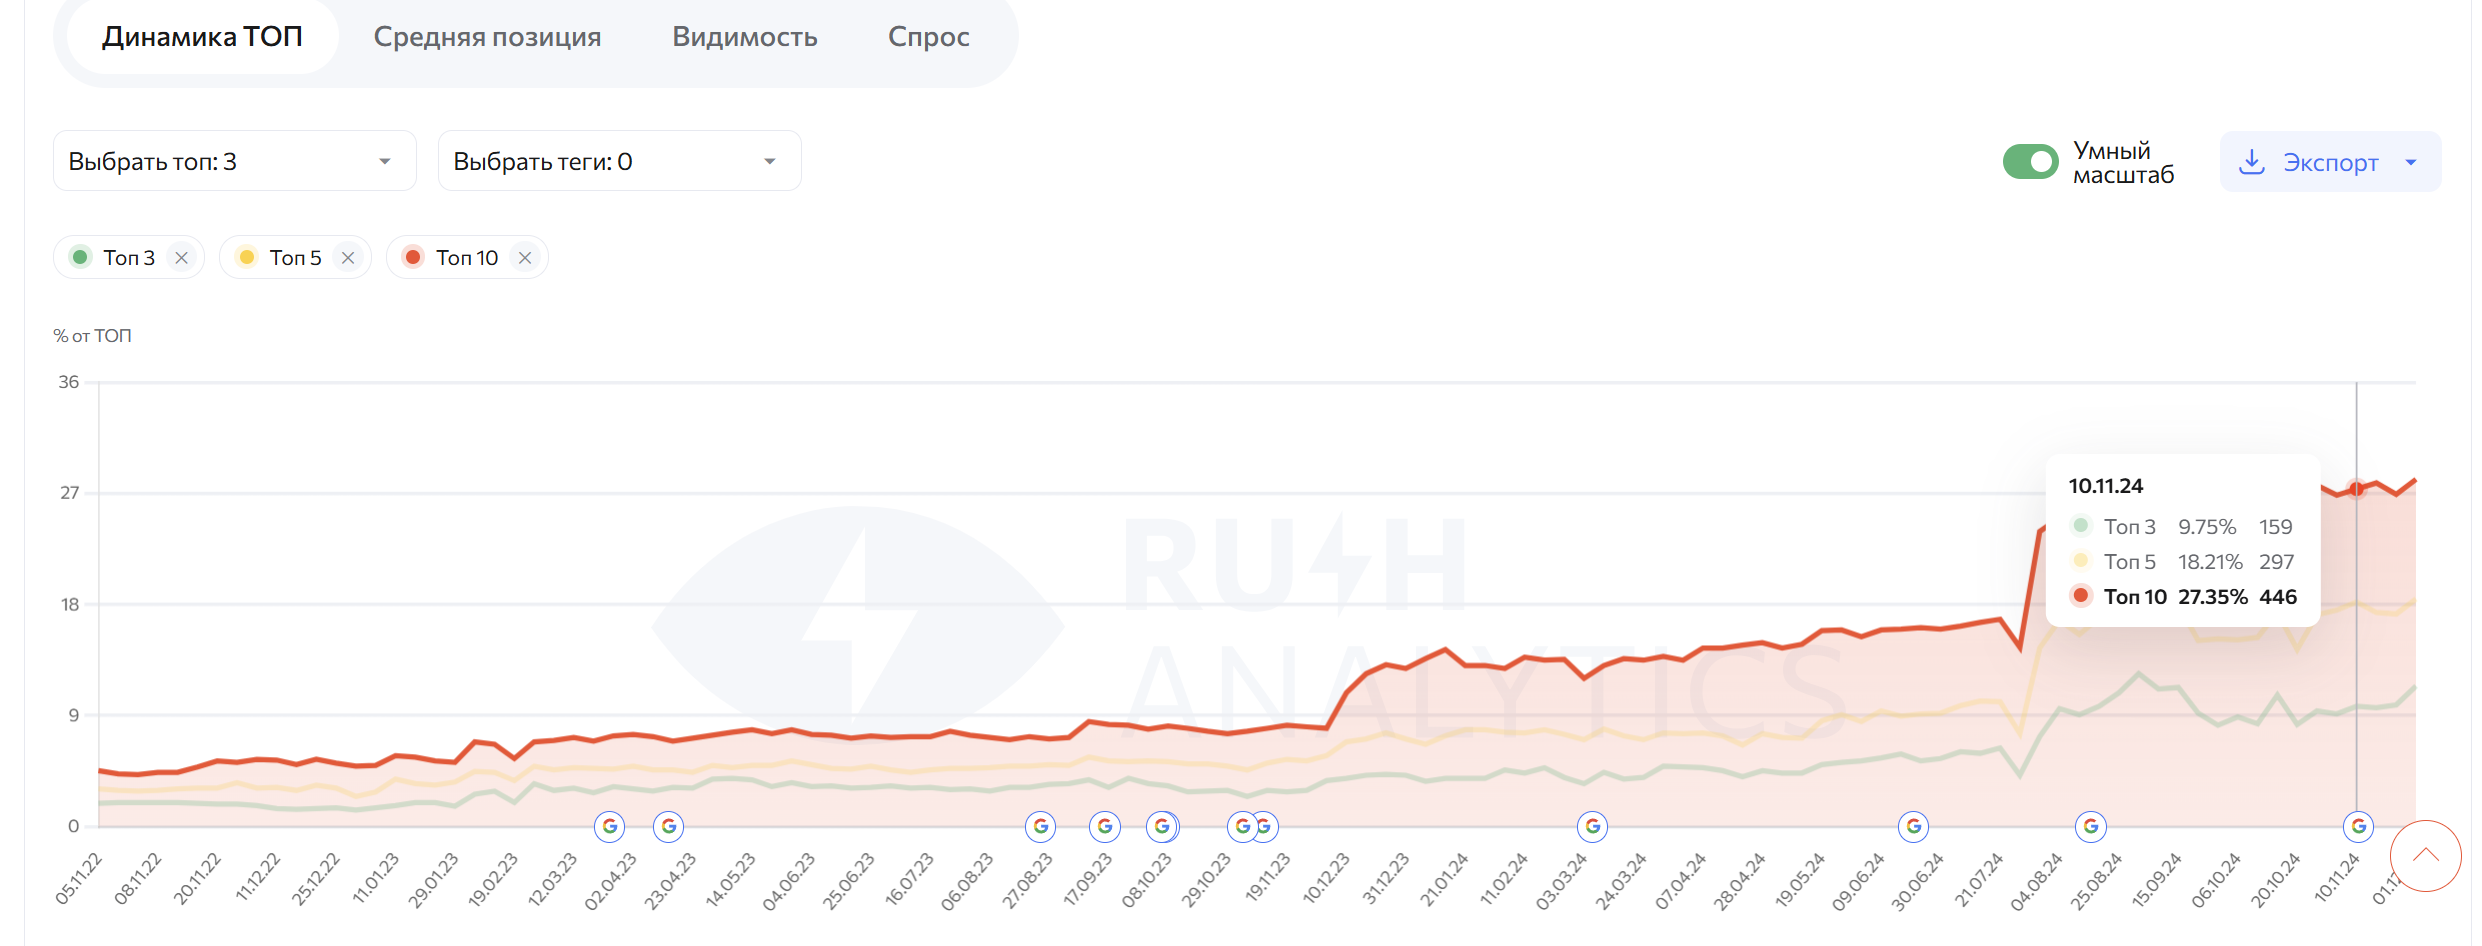Switch to the Видимость tab
The width and height of the screenshot is (2482, 946).
(744, 37)
